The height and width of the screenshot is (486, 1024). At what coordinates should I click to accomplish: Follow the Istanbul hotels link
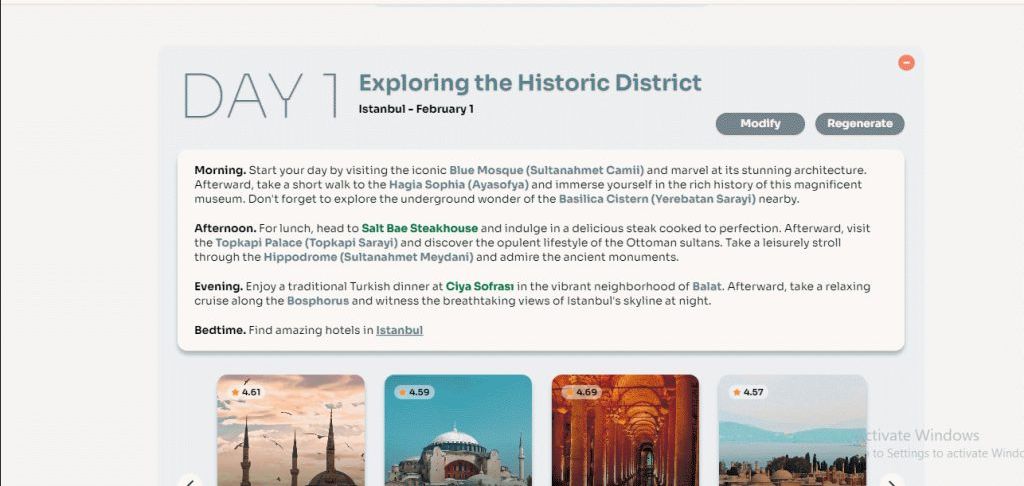point(400,331)
